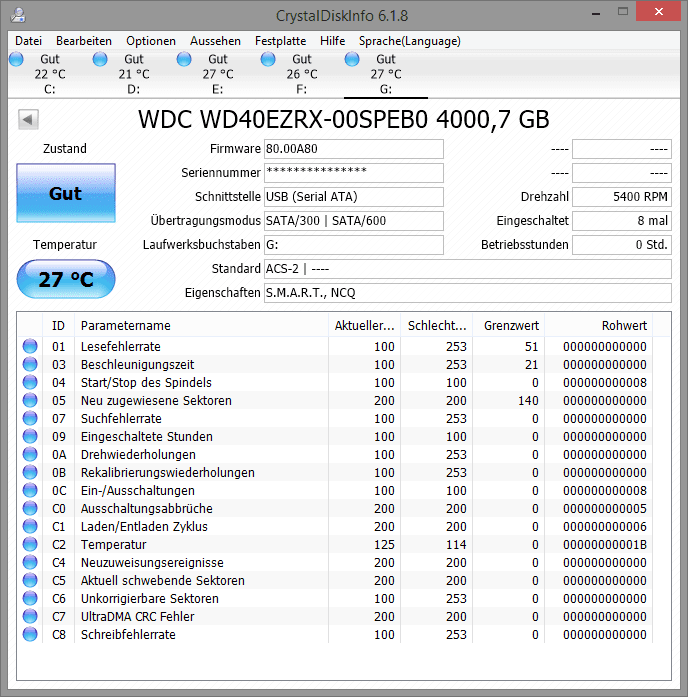
Task: Click the Zustand label
Action: coord(65,148)
